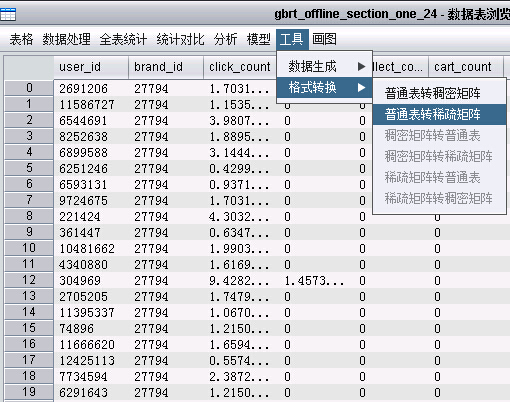The image size is (510, 402).
Task: Open the 表格 menu
Action: [21, 39]
